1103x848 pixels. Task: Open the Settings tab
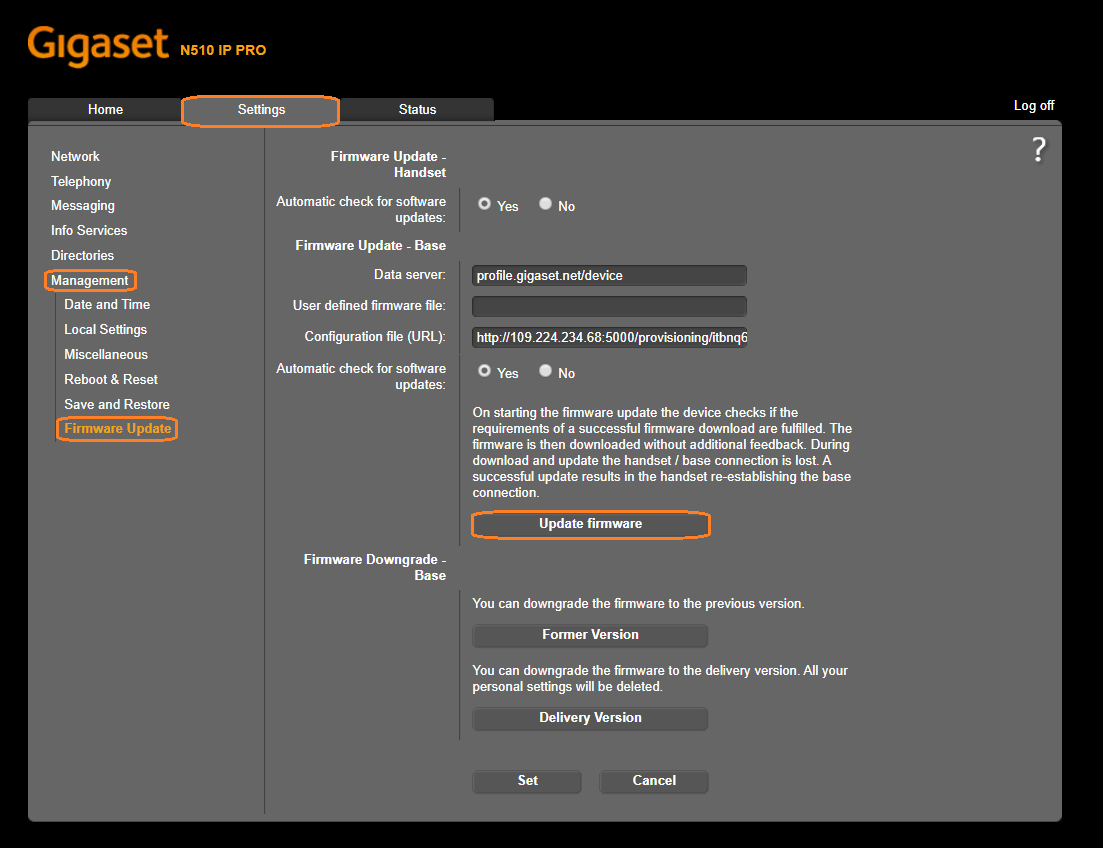[x=260, y=110]
